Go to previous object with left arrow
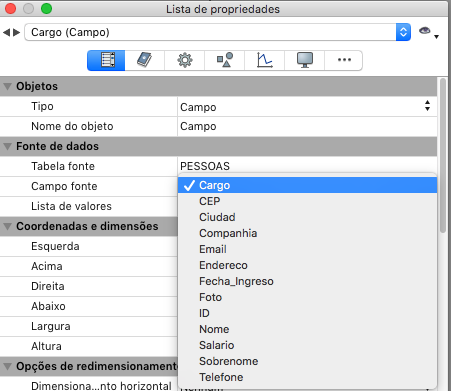Screen dimensions: 451x391 click(6, 32)
